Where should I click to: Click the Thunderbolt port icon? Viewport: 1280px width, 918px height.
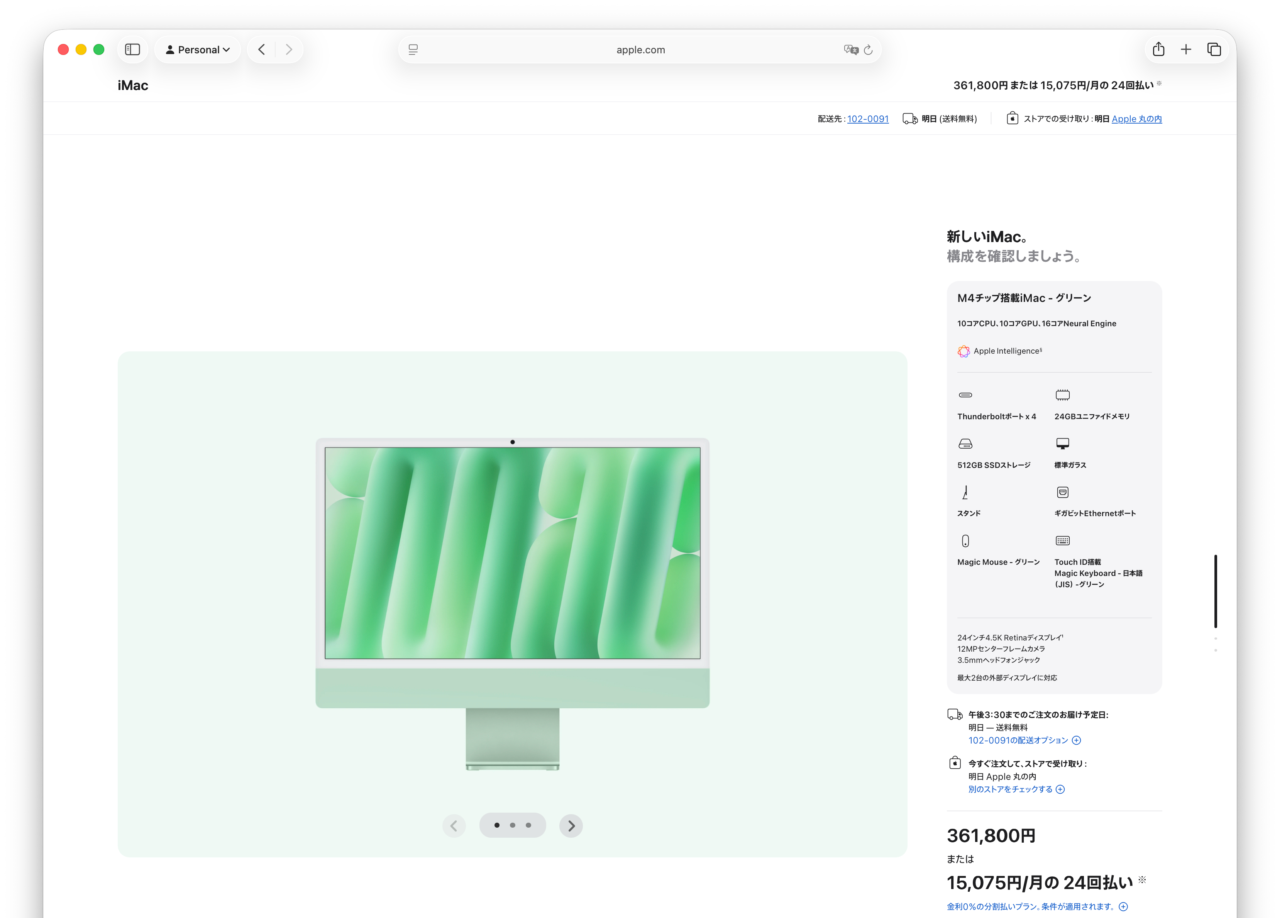point(965,395)
